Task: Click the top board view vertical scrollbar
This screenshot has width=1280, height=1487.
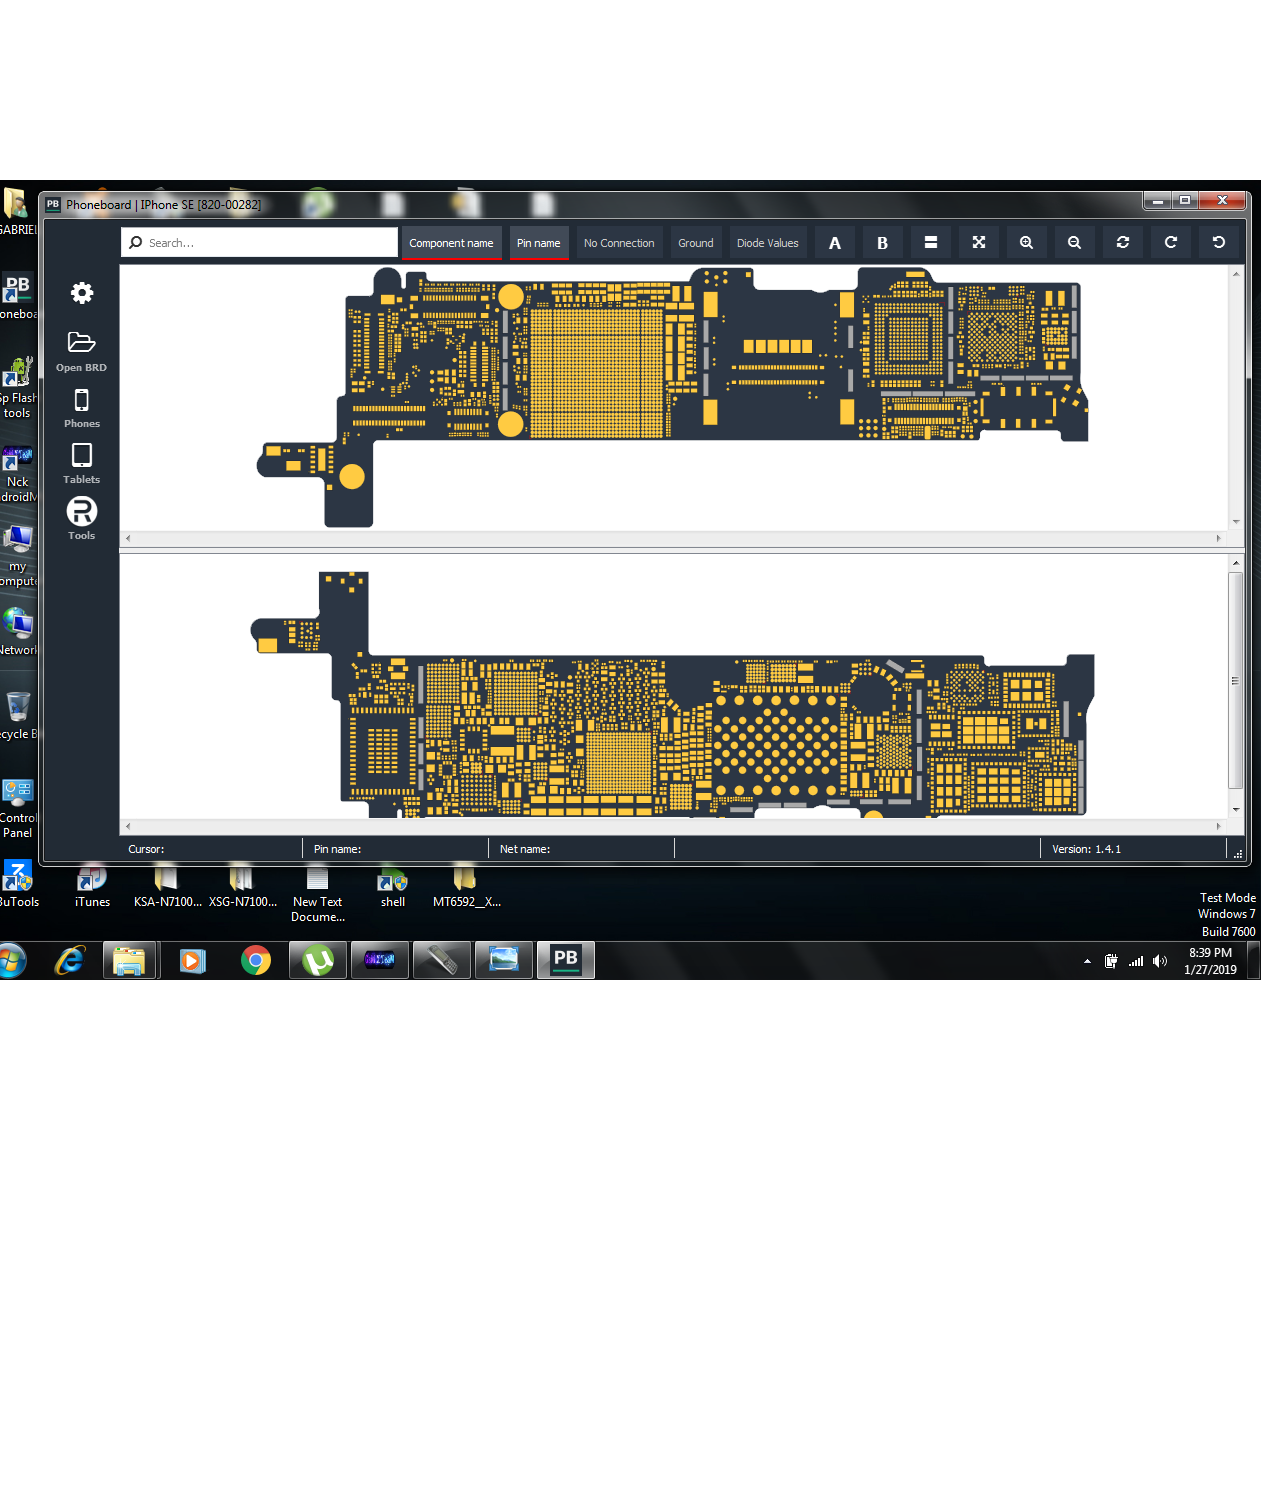Action: 1236,397
